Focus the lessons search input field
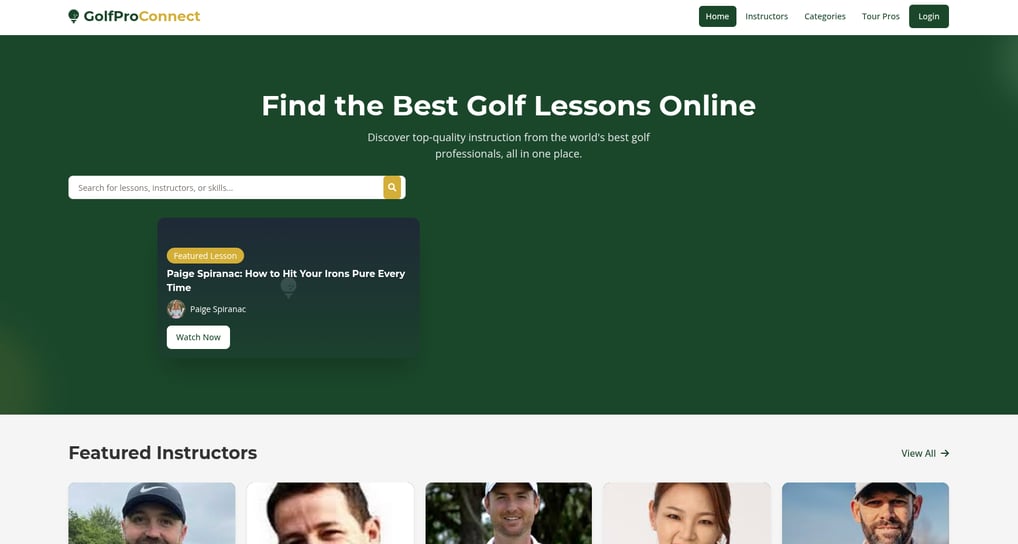Screen dimensions: 1018x544 [226, 188]
